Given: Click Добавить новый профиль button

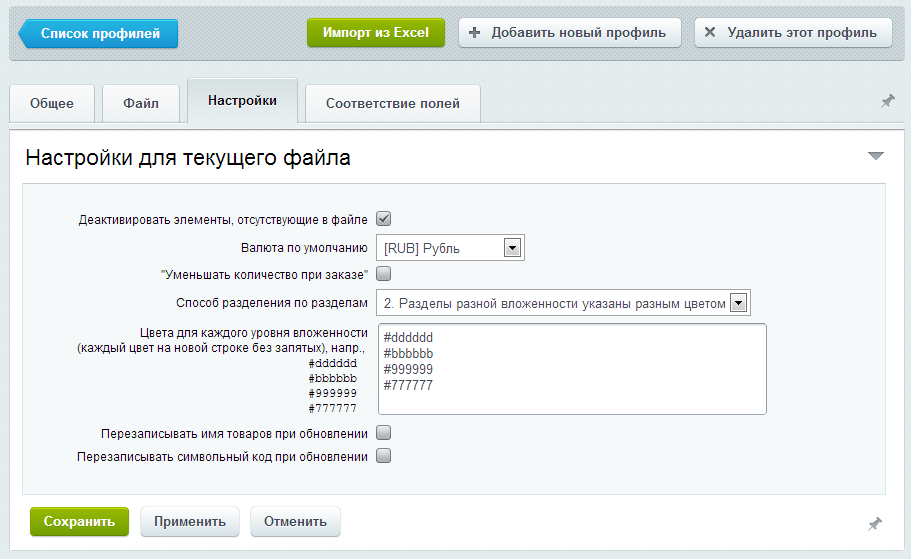Looking at the screenshot, I should click(x=569, y=32).
